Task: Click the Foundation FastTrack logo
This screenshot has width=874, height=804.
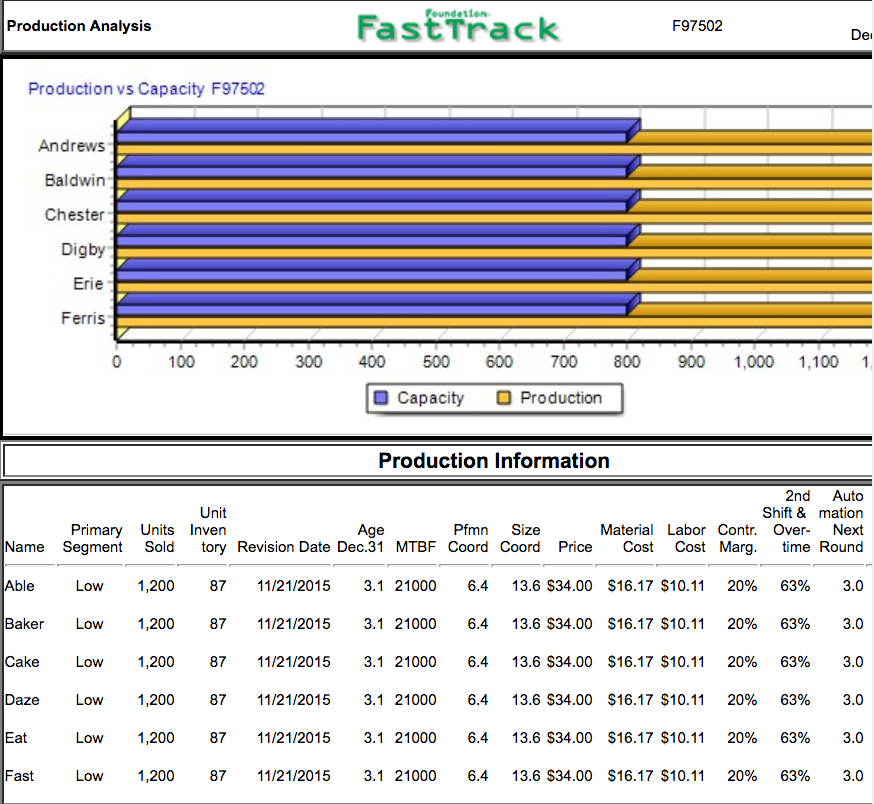Action: pos(458,26)
